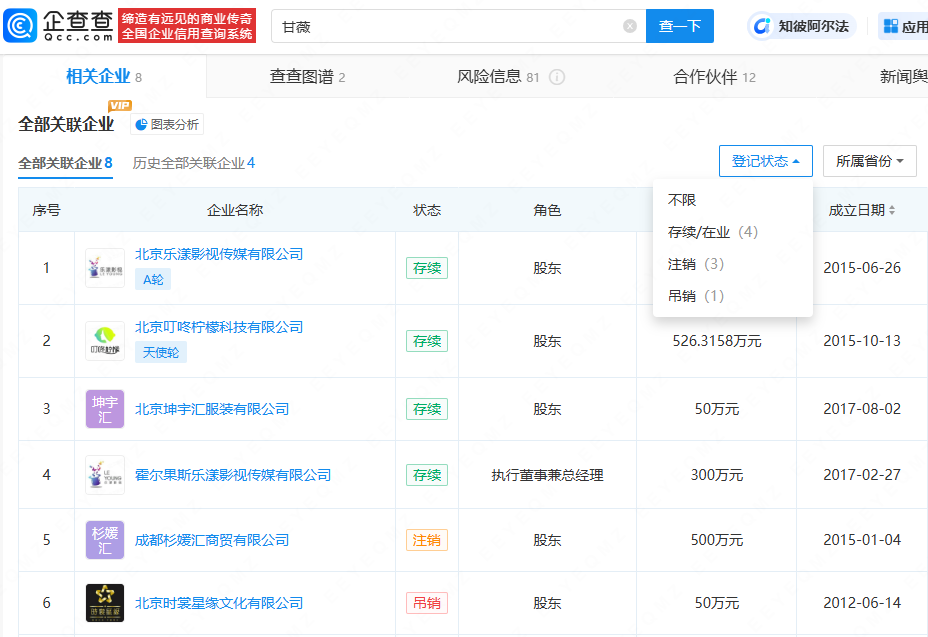Switch to the 合作伙伴 tab
928x637 pixels.
click(714, 77)
